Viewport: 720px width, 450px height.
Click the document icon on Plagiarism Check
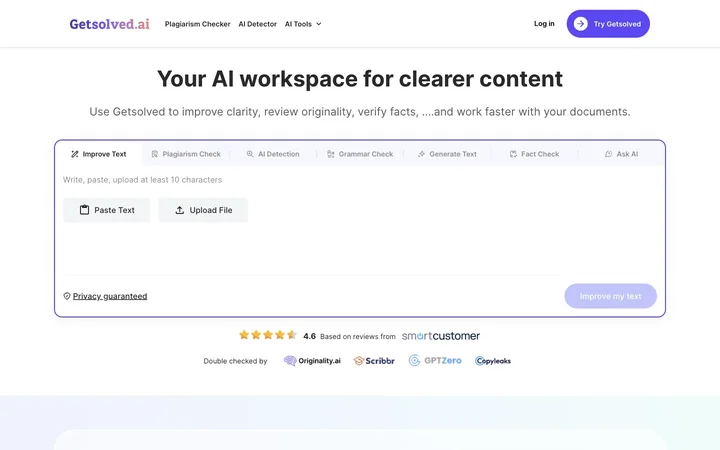point(155,154)
